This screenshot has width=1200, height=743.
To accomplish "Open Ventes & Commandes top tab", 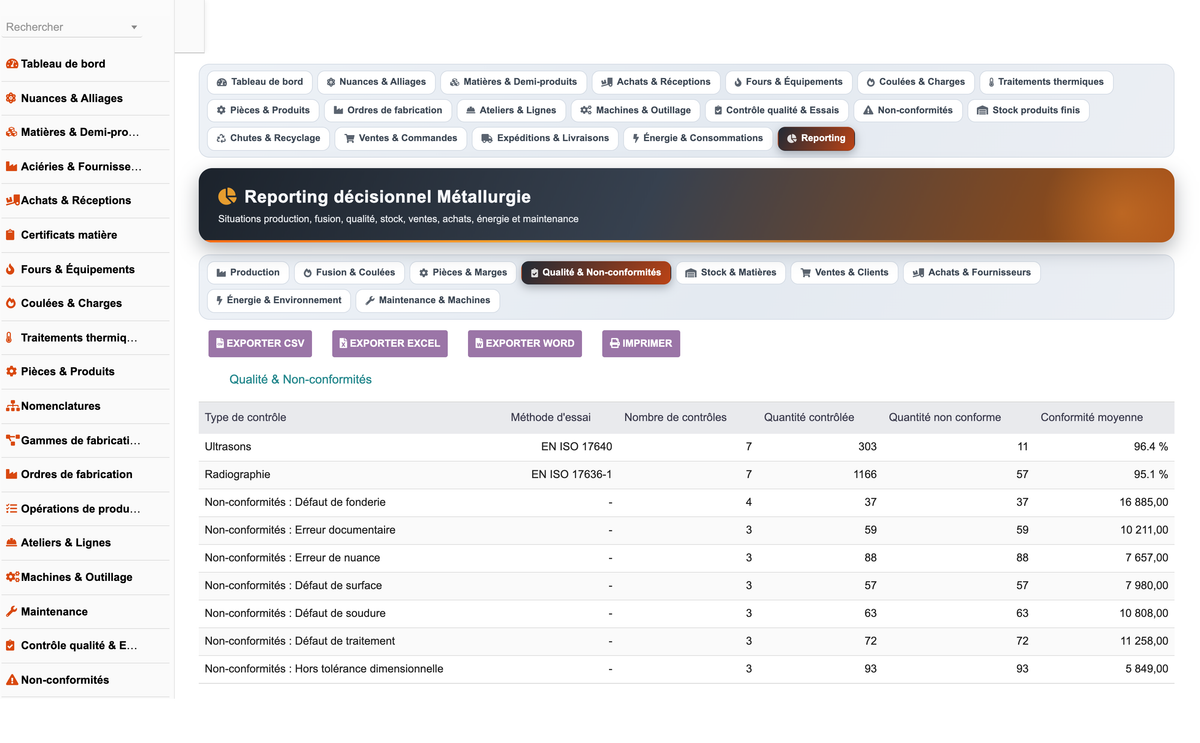I will 401,138.
